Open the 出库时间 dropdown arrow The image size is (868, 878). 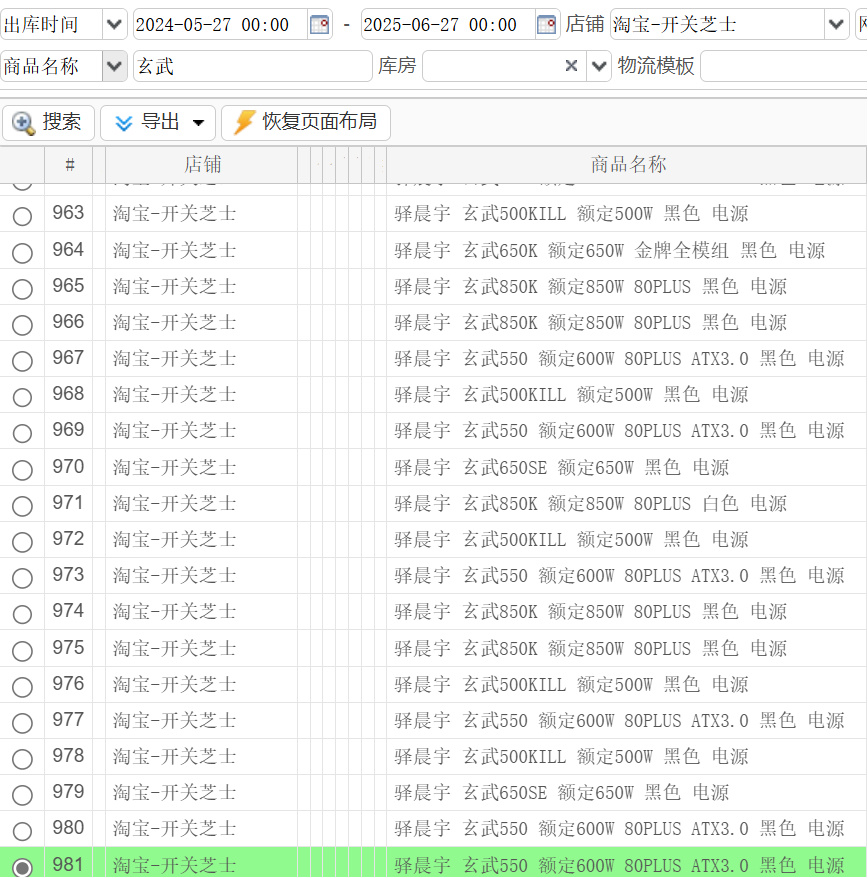click(x=114, y=25)
